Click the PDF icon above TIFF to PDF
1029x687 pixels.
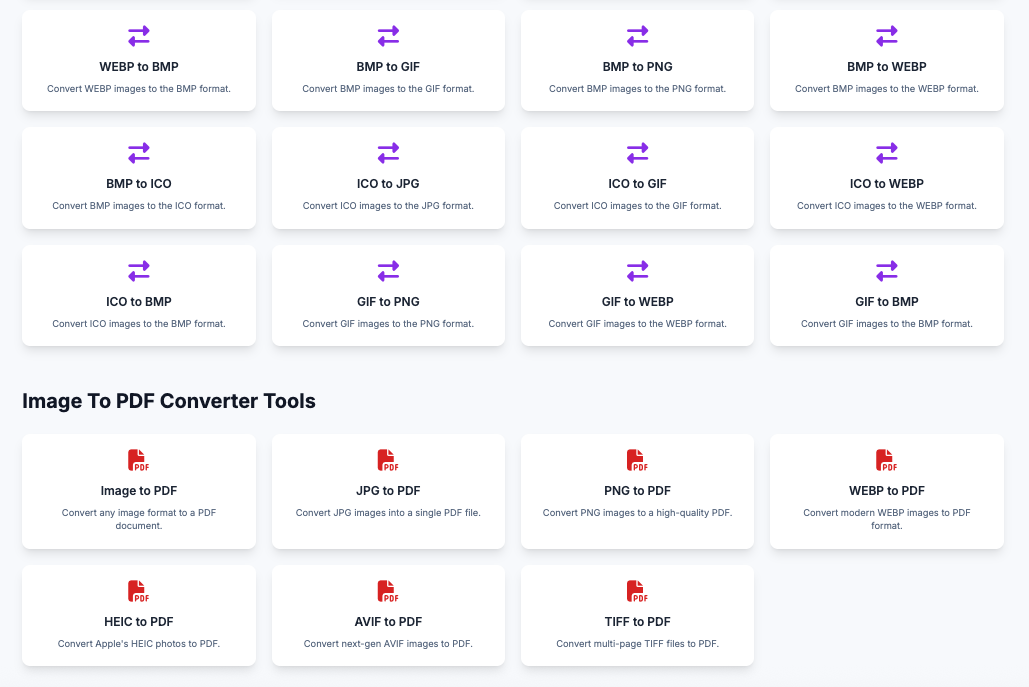(x=637, y=591)
